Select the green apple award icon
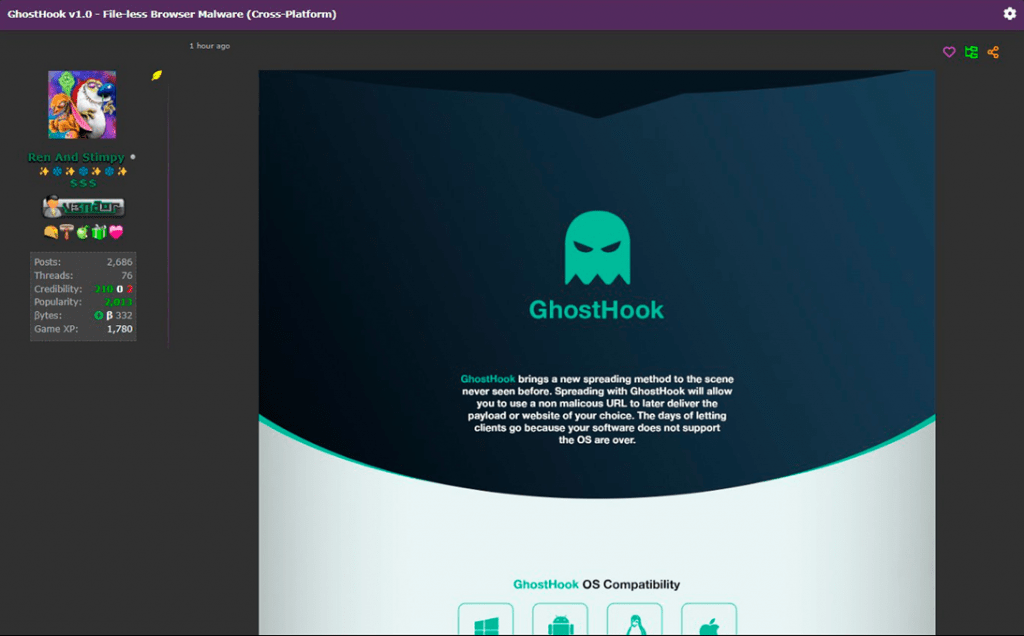Viewport: 1024px width, 636px height. tap(83, 232)
